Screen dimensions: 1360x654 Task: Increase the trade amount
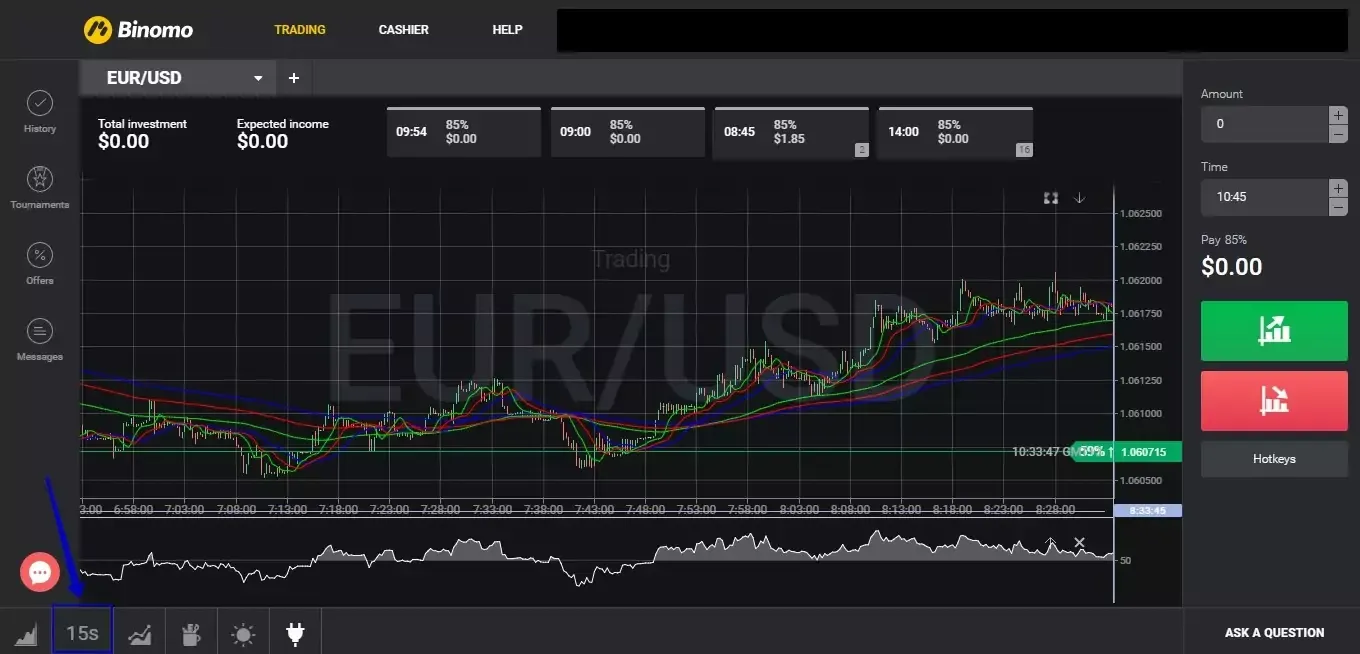coord(1338,115)
